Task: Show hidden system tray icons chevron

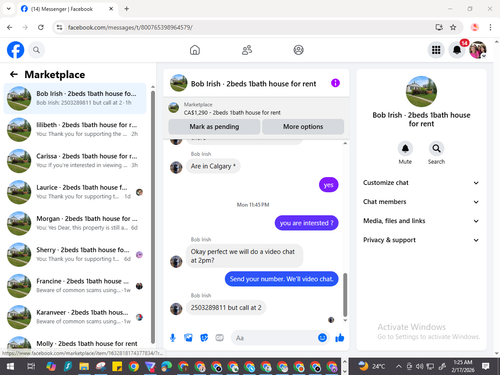Action: 399,367
